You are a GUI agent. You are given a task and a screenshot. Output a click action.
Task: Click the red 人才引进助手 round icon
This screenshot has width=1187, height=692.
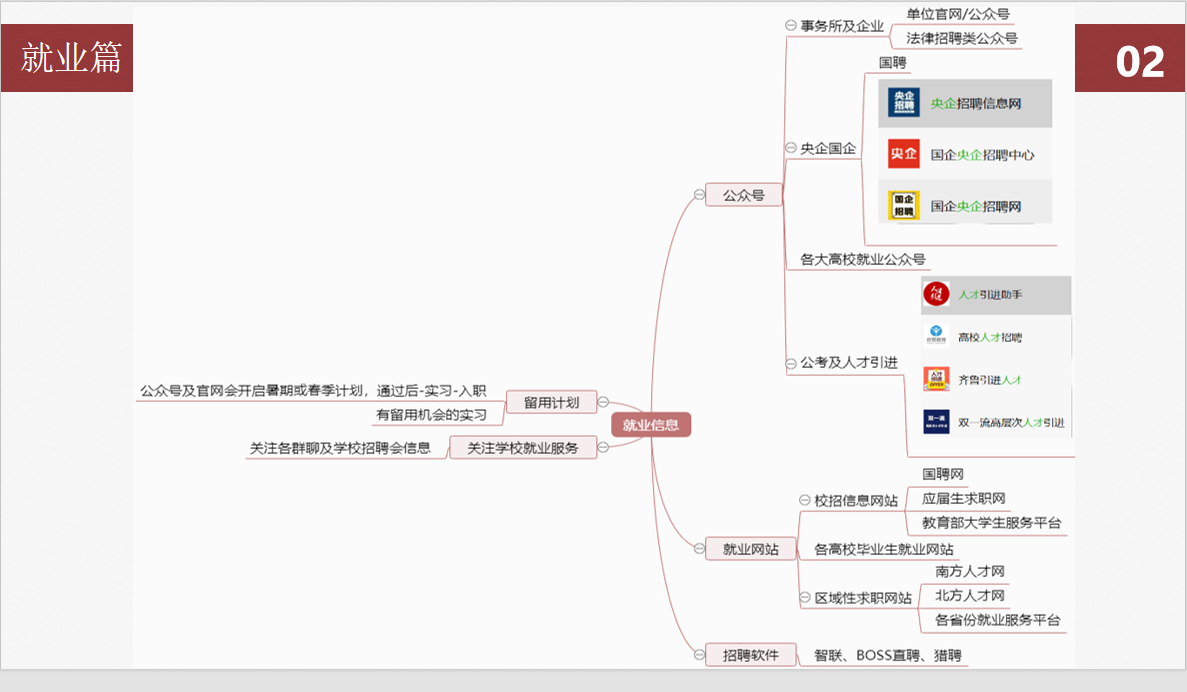point(936,295)
